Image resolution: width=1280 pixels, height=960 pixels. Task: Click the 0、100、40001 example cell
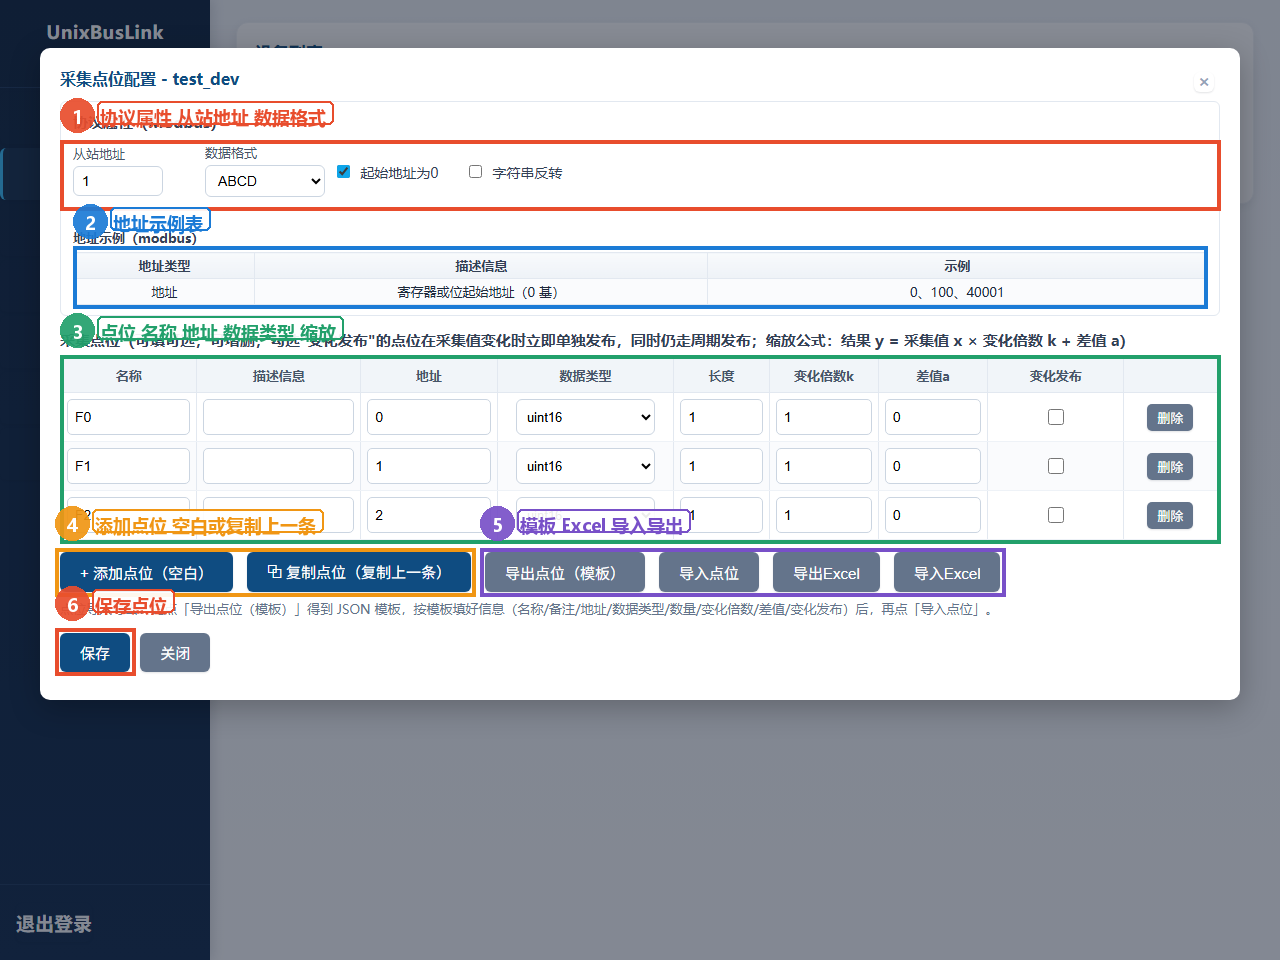[x=957, y=292]
